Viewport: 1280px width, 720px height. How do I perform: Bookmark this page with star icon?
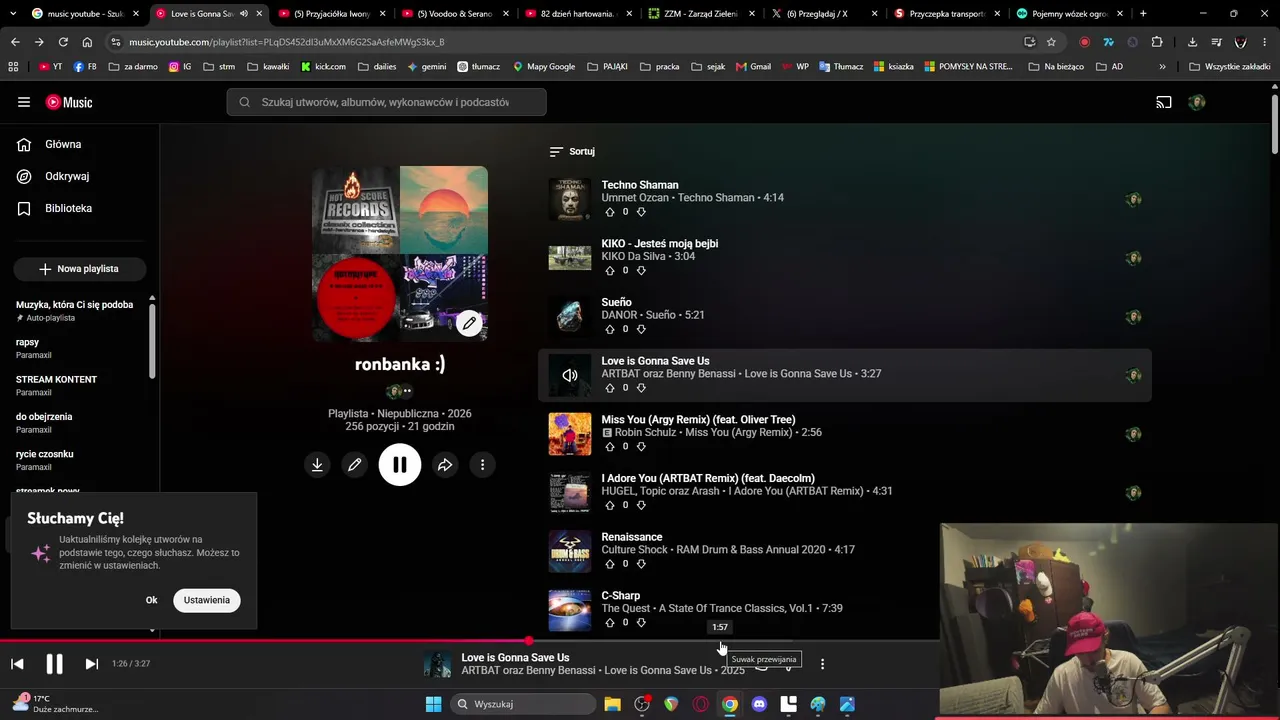point(1051,42)
